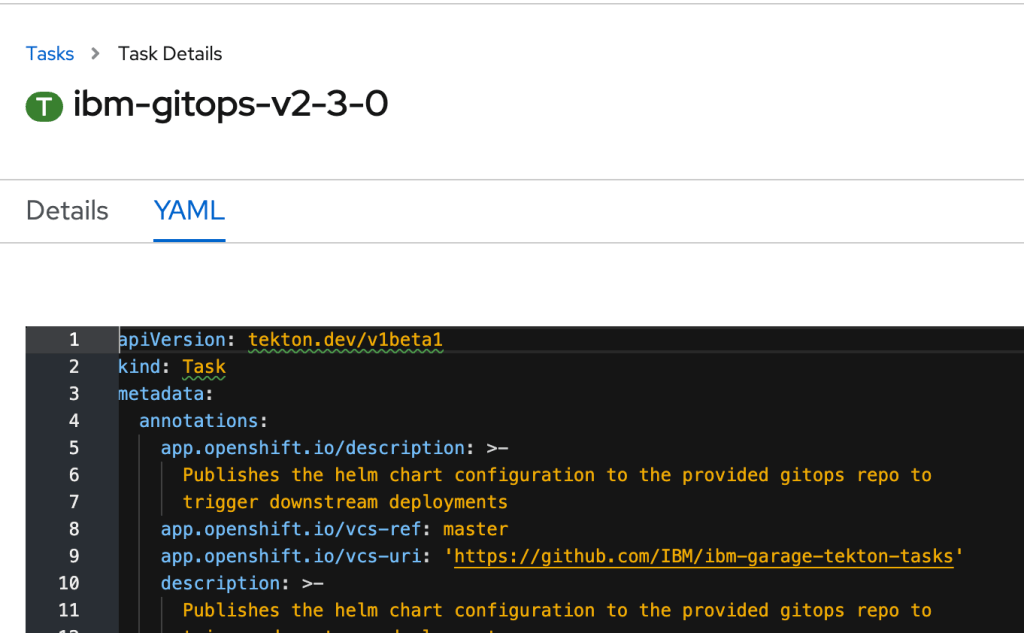Click the ibm-gitops-v2-3-0 page title

tap(230, 105)
